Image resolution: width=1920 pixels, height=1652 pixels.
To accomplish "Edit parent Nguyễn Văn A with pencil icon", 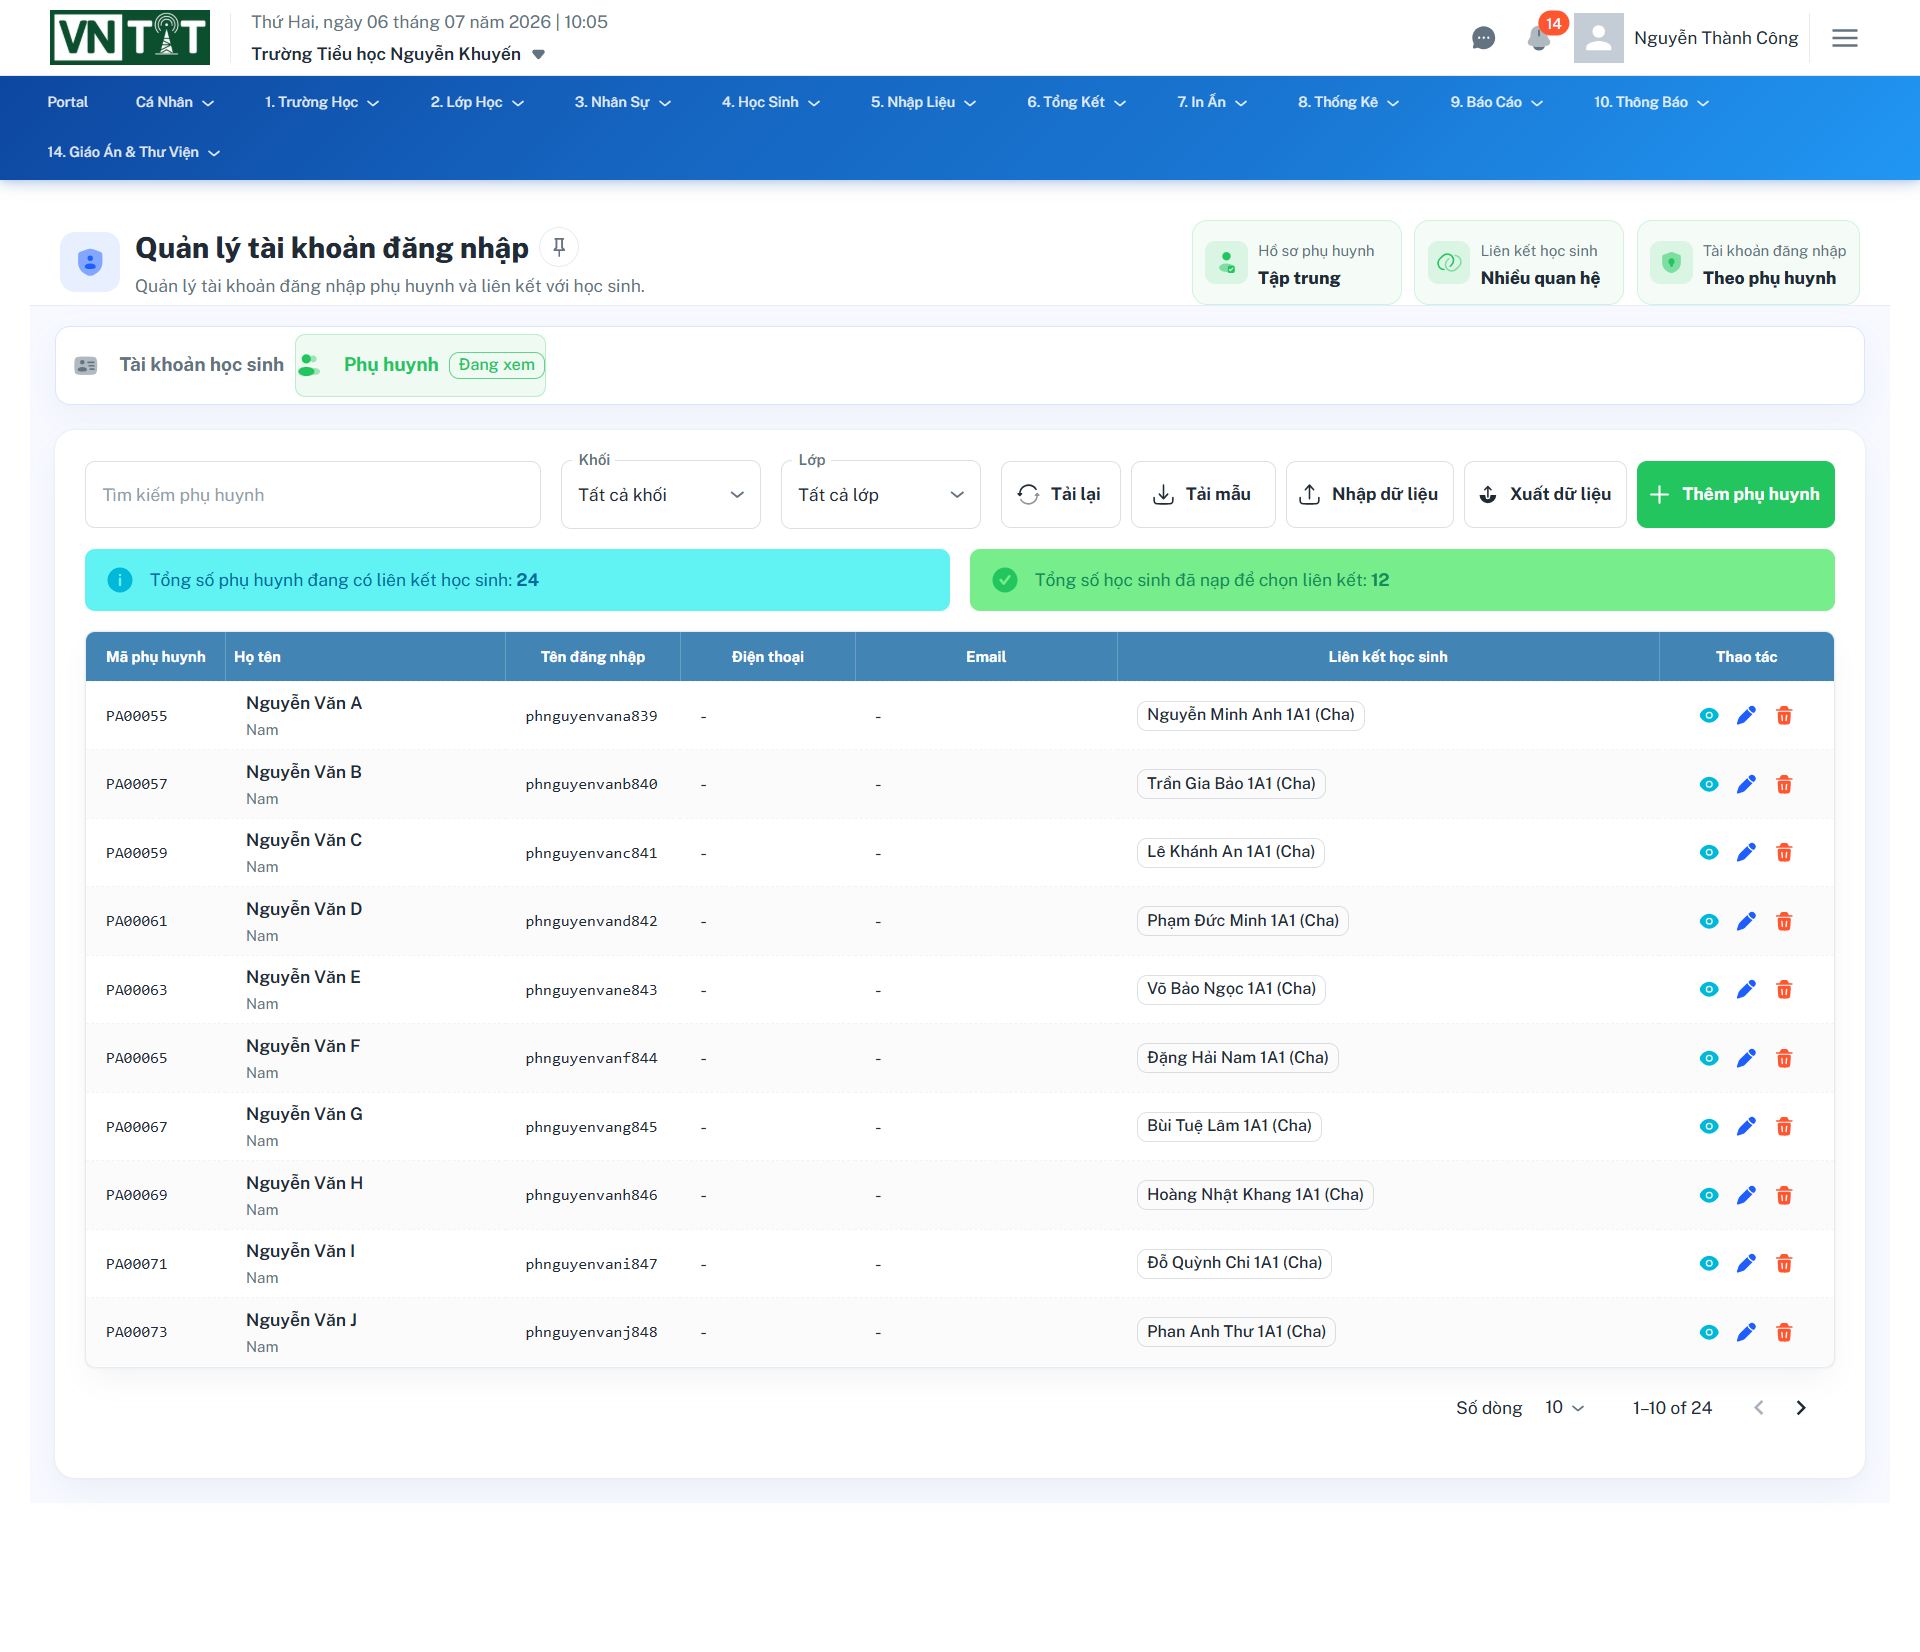I will click(1746, 715).
